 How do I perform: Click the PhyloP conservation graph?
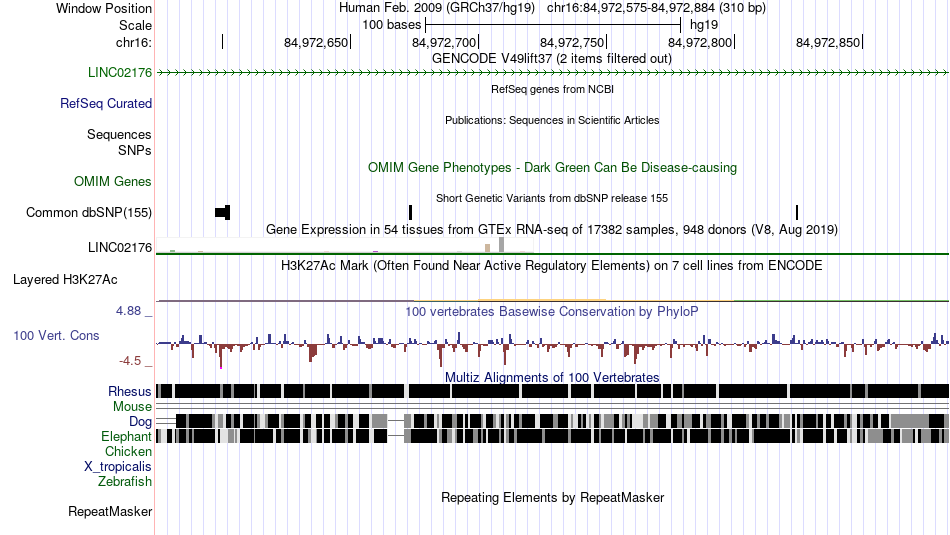point(552,349)
